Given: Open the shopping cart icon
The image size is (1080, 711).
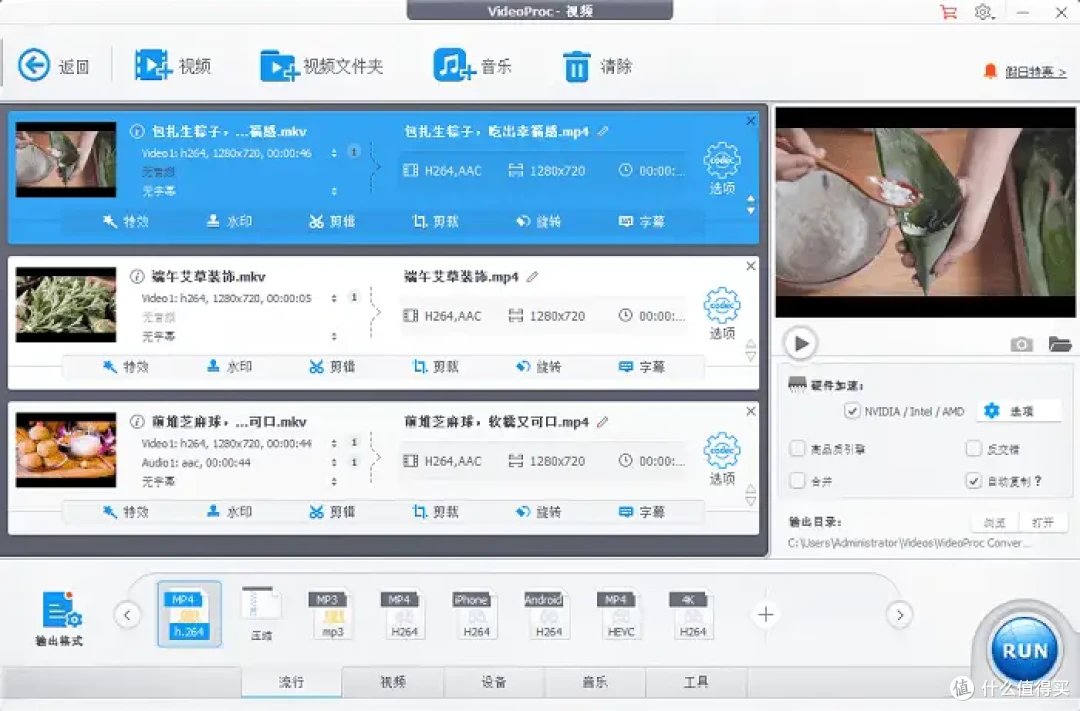Looking at the screenshot, I should 948,12.
